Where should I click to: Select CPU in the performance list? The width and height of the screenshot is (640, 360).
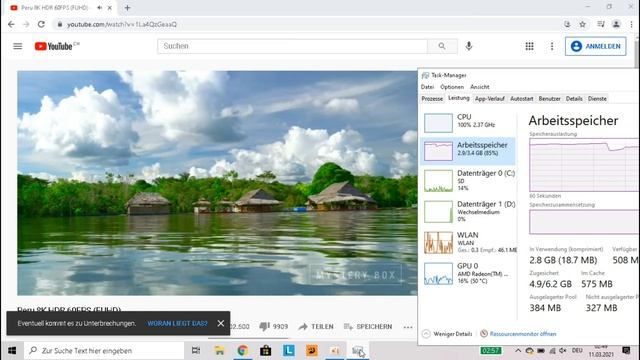click(468, 122)
